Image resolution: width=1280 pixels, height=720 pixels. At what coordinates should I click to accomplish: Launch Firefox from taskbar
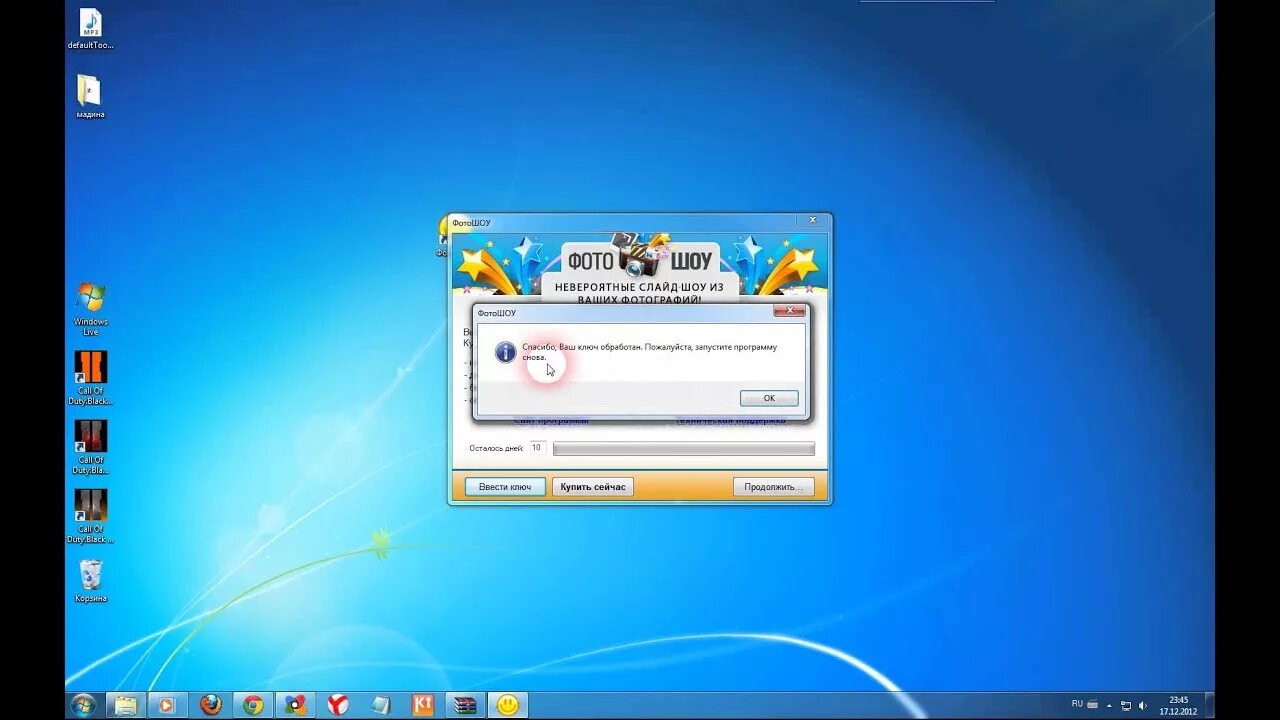pos(210,705)
